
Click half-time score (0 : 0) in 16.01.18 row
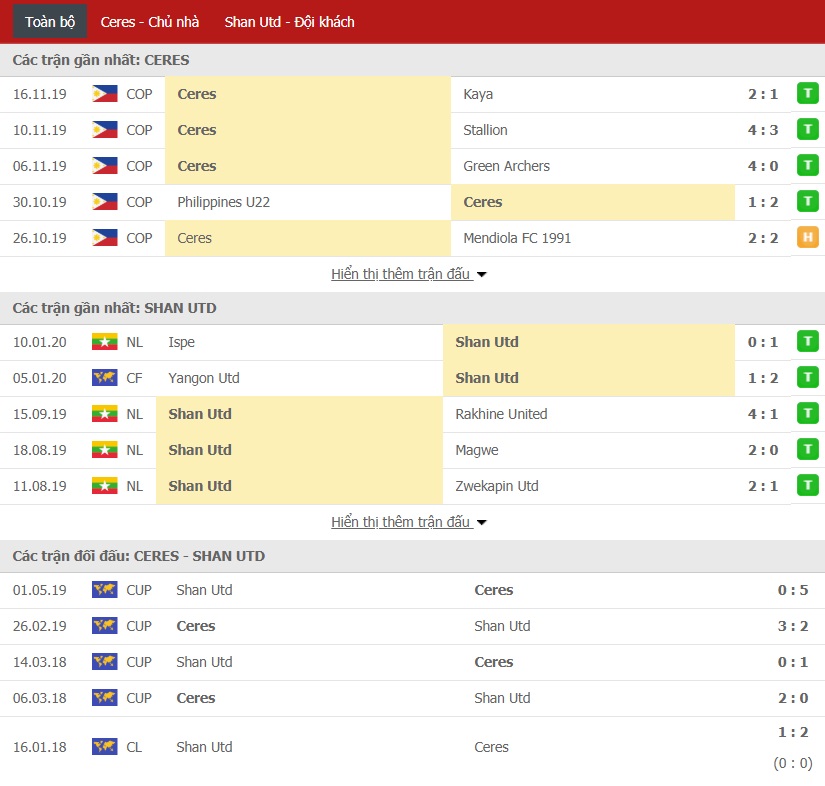793,763
